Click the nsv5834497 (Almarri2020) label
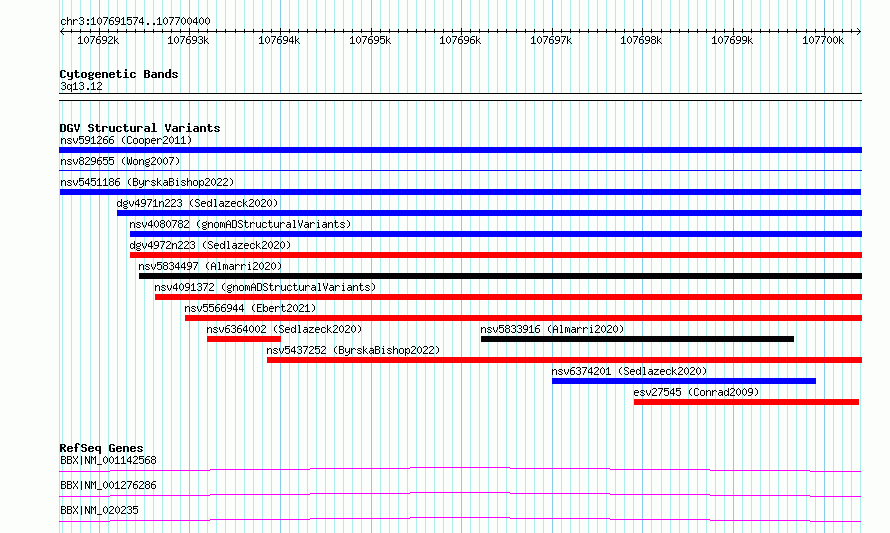Viewport: 890px width, 533px height. point(210,266)
